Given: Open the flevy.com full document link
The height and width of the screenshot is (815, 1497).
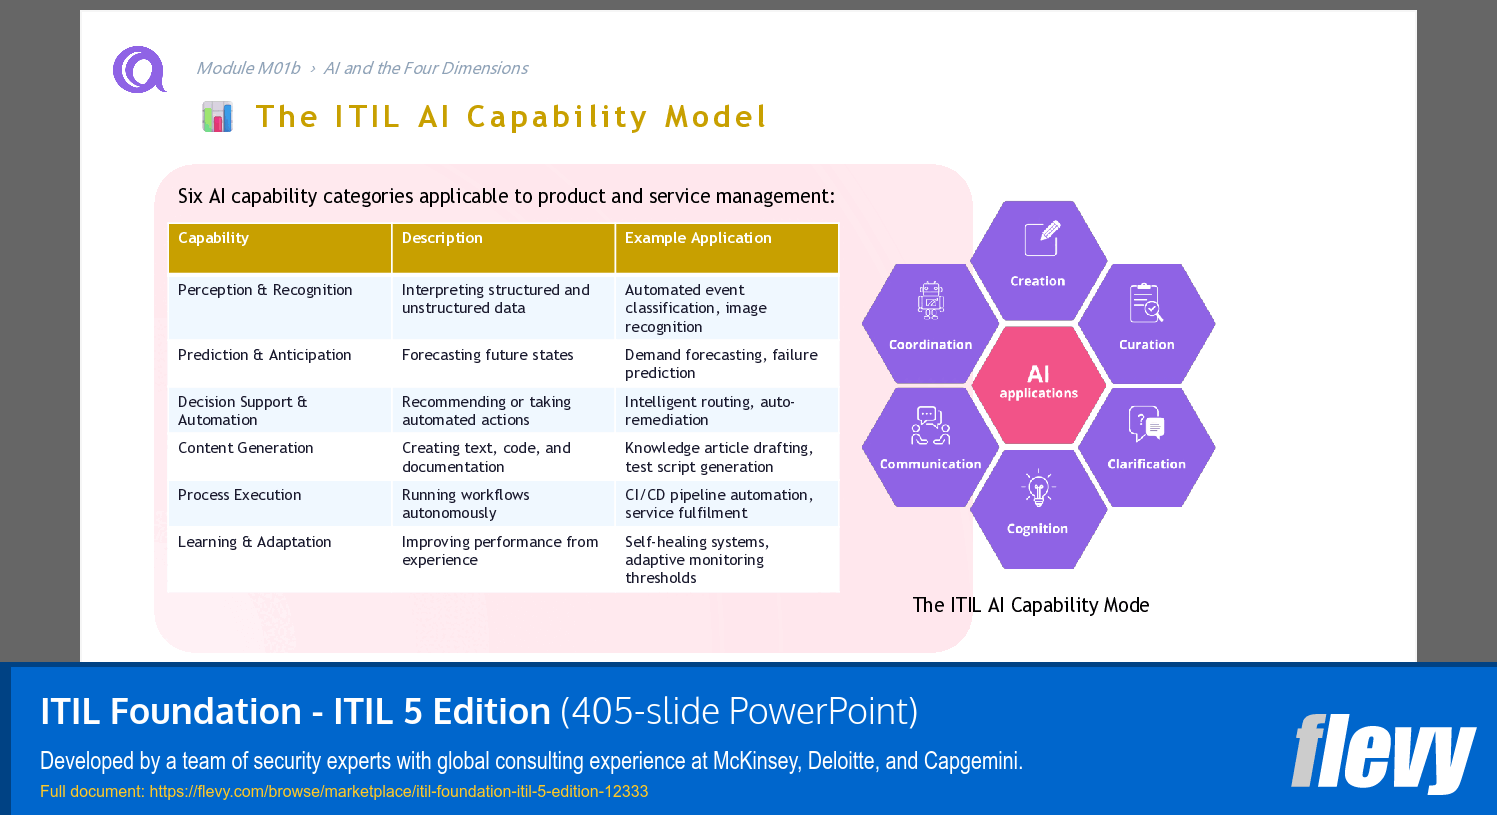Looking at the screenshot, I should (x=398, y=791).
